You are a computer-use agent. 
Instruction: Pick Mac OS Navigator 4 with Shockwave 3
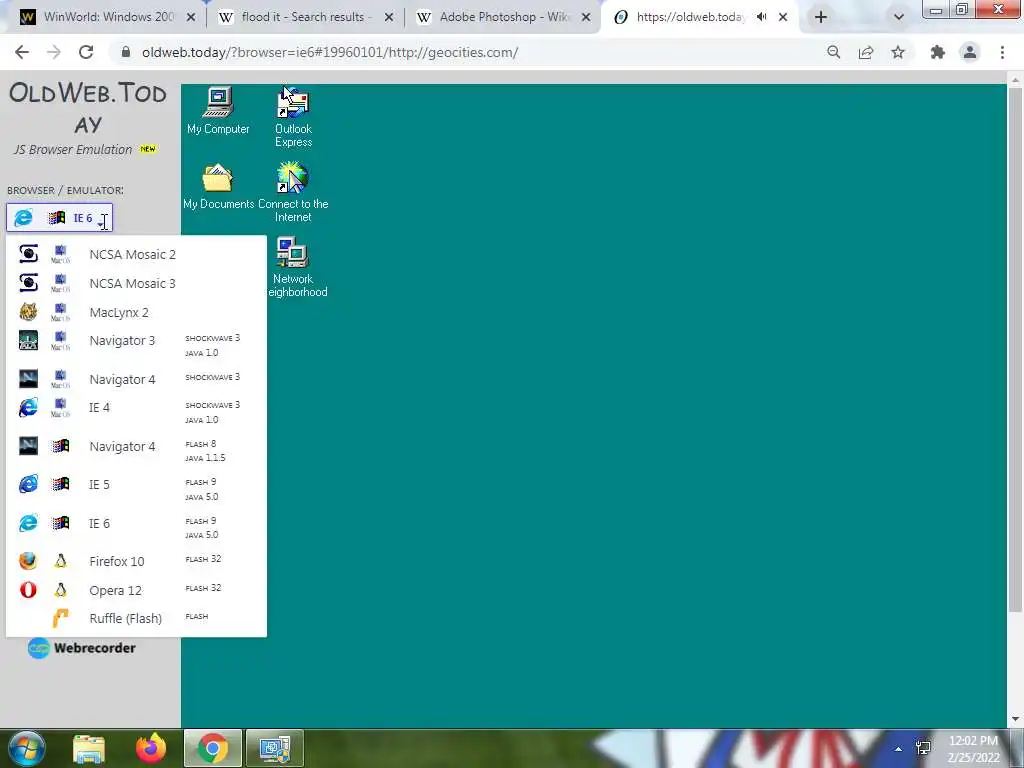tap(136, 379)
